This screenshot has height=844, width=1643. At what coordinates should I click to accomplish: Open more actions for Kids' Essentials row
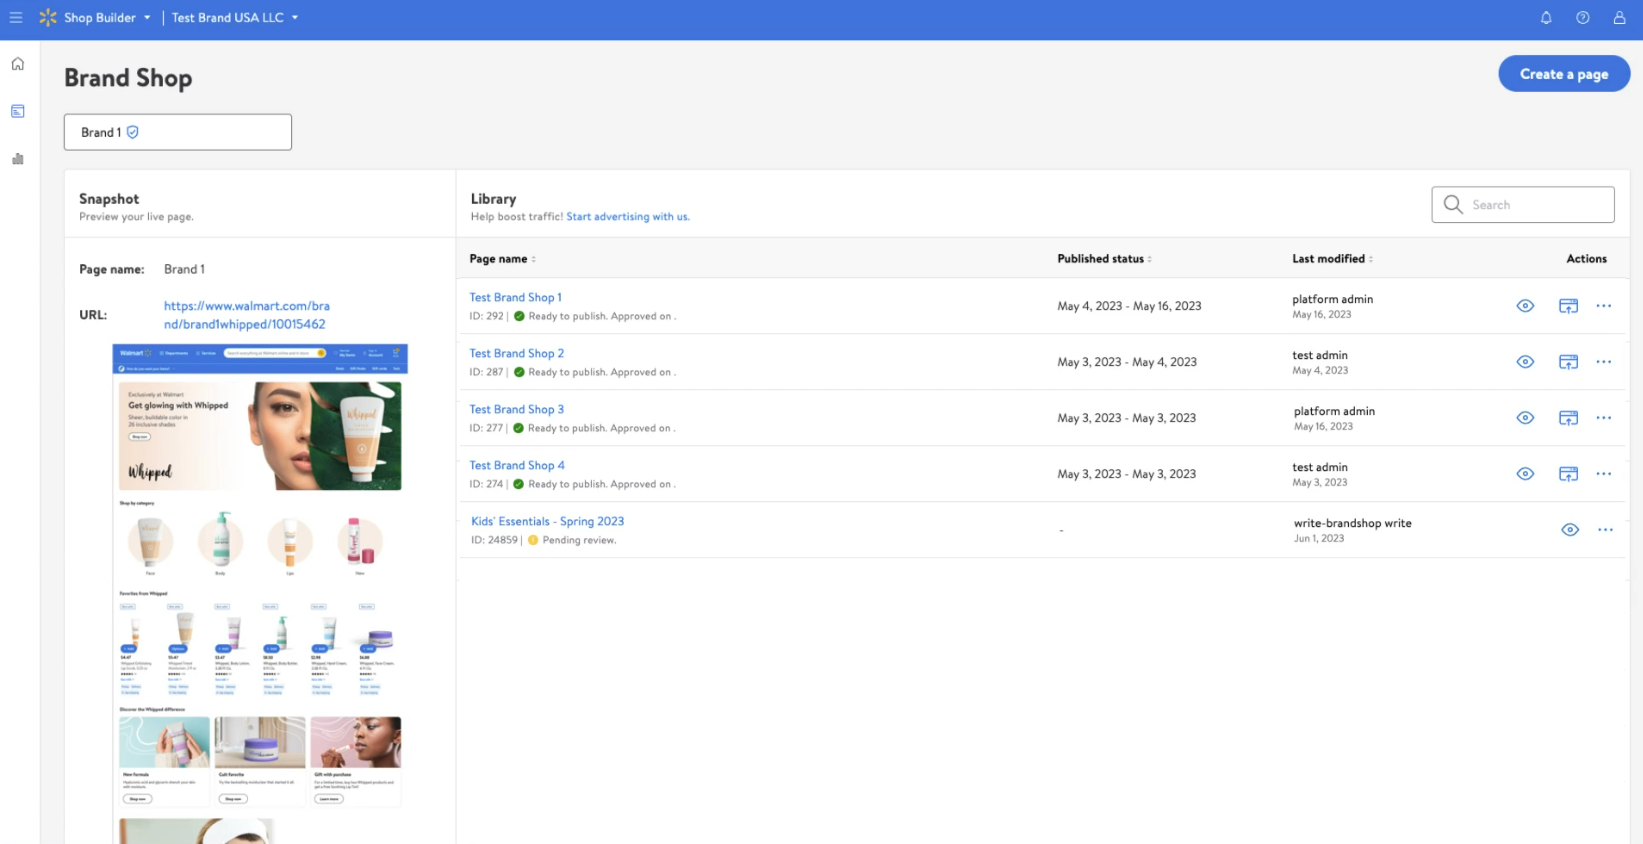tap(1605, 530)
